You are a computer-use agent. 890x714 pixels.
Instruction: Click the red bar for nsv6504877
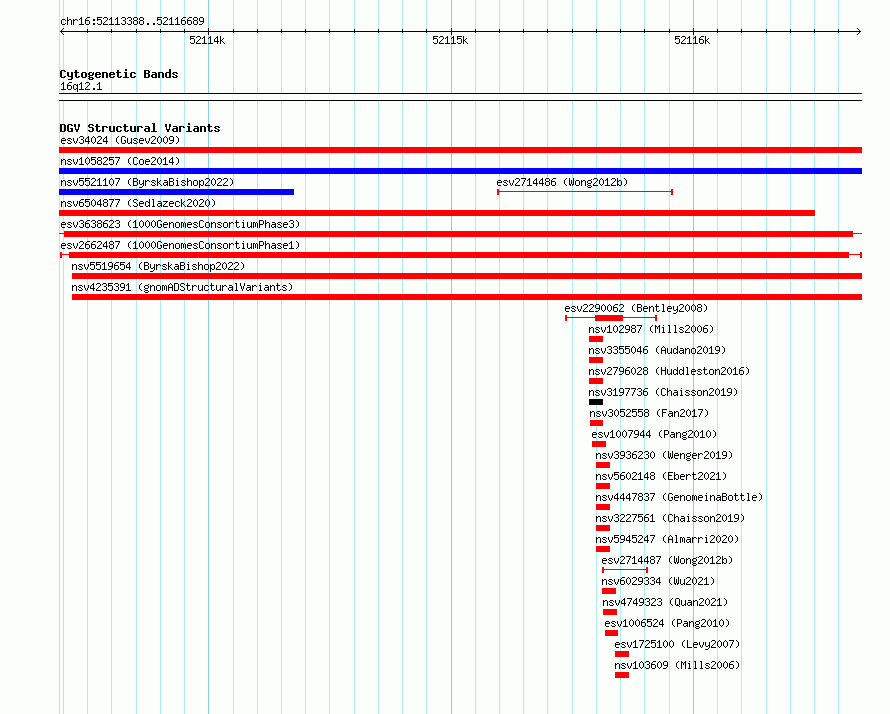click(x=437, y=213)
